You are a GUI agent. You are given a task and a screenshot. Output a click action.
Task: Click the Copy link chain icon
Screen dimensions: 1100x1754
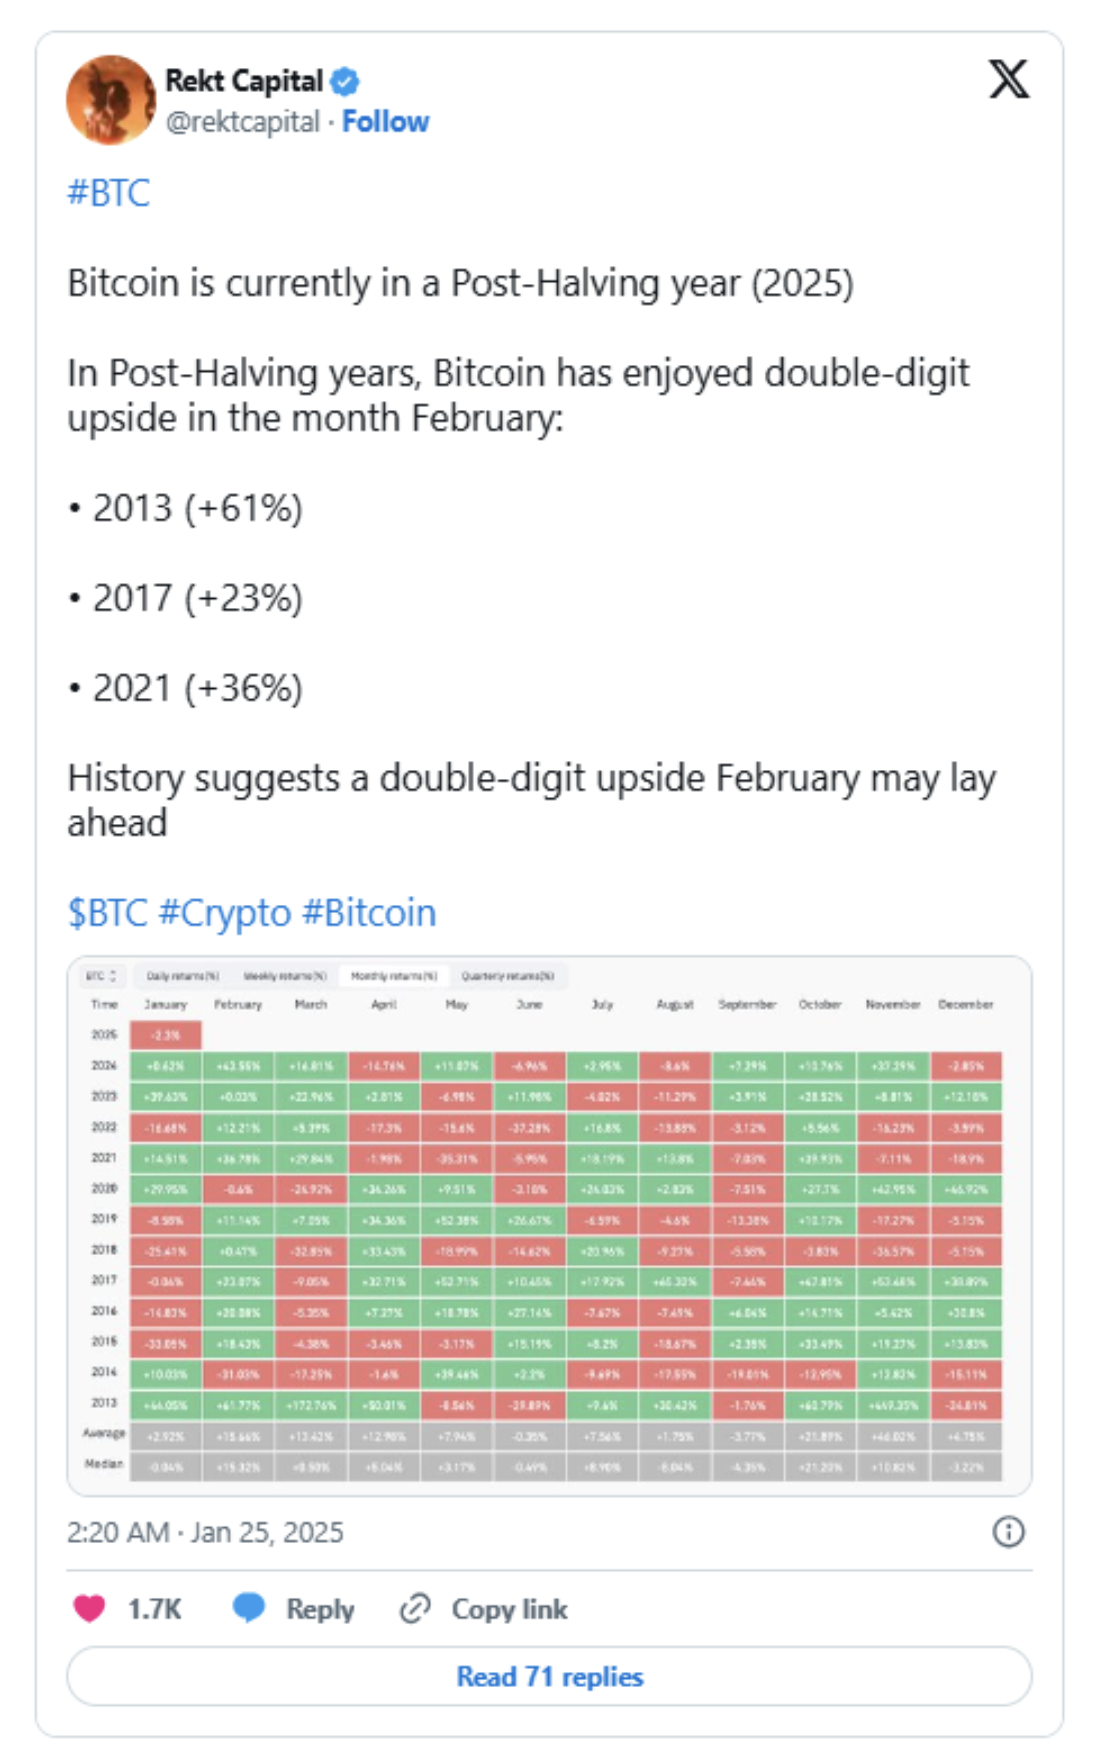[x=415, y=1608]
